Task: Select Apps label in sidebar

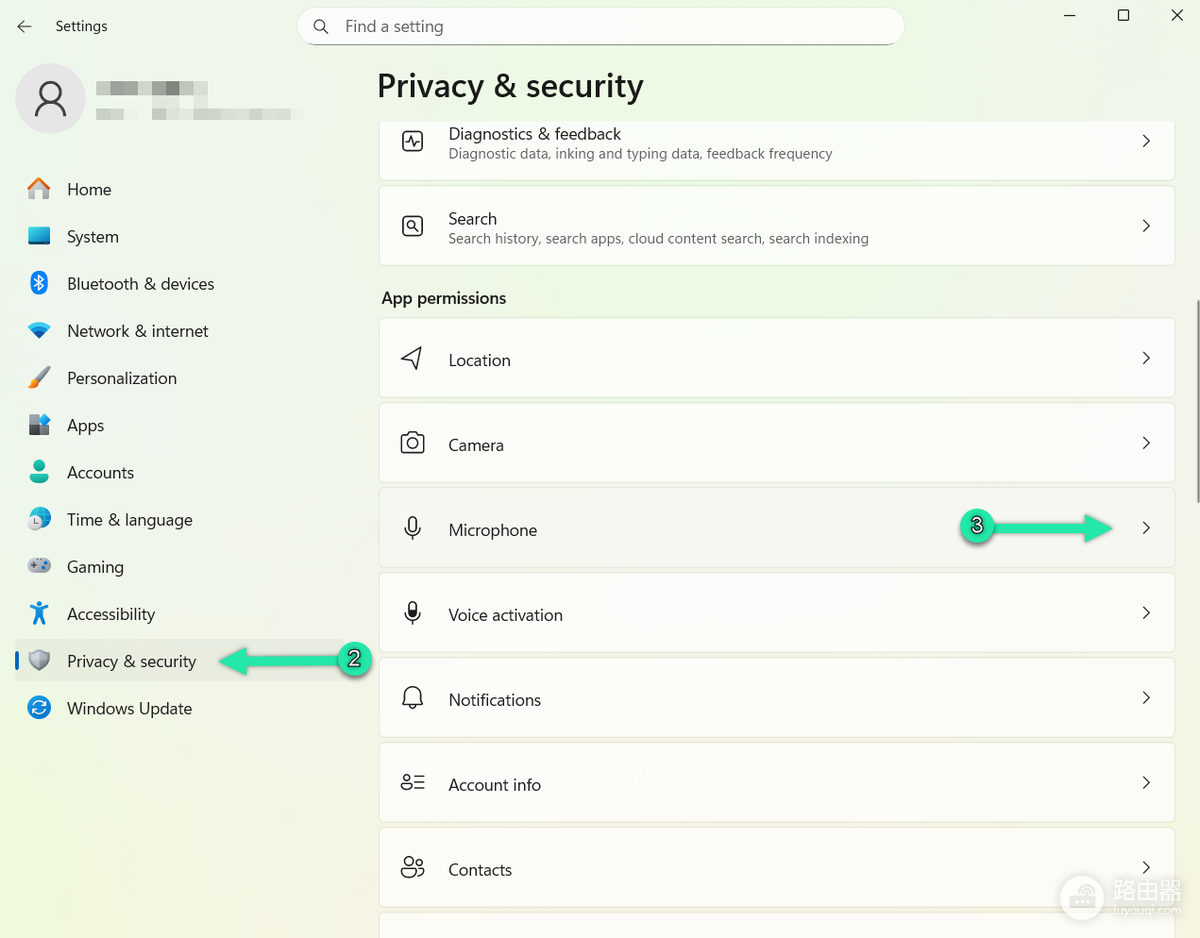Action: [x=85, y=426]
